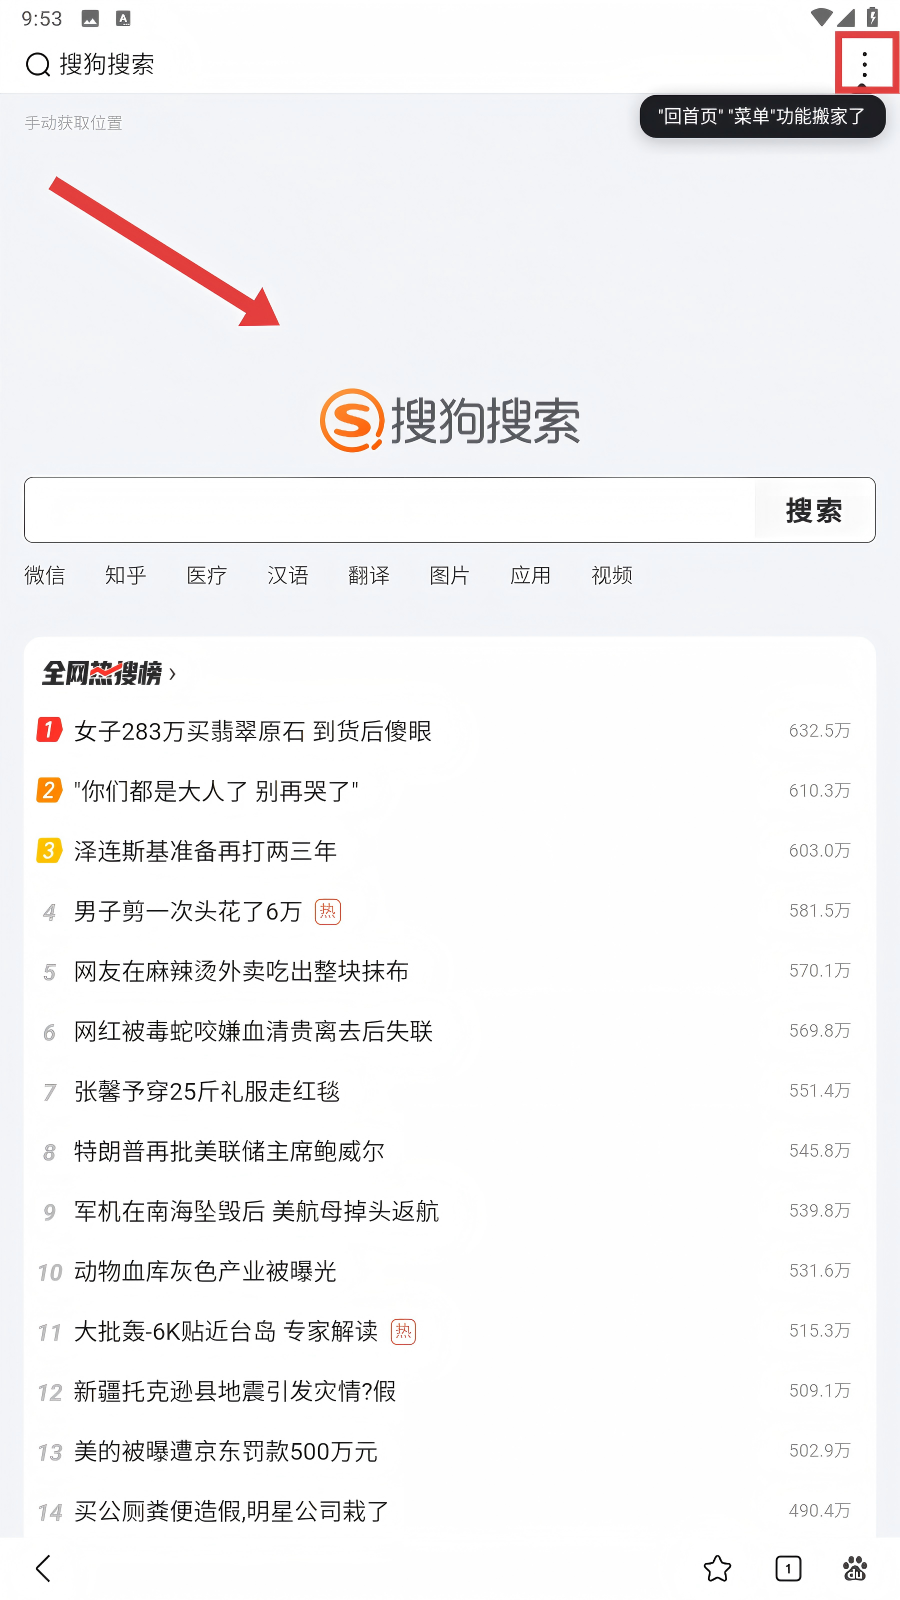This screenshot has width=900, height=1600.
Task: Tap the Baidu paw icon
Action: point(855,1568)
